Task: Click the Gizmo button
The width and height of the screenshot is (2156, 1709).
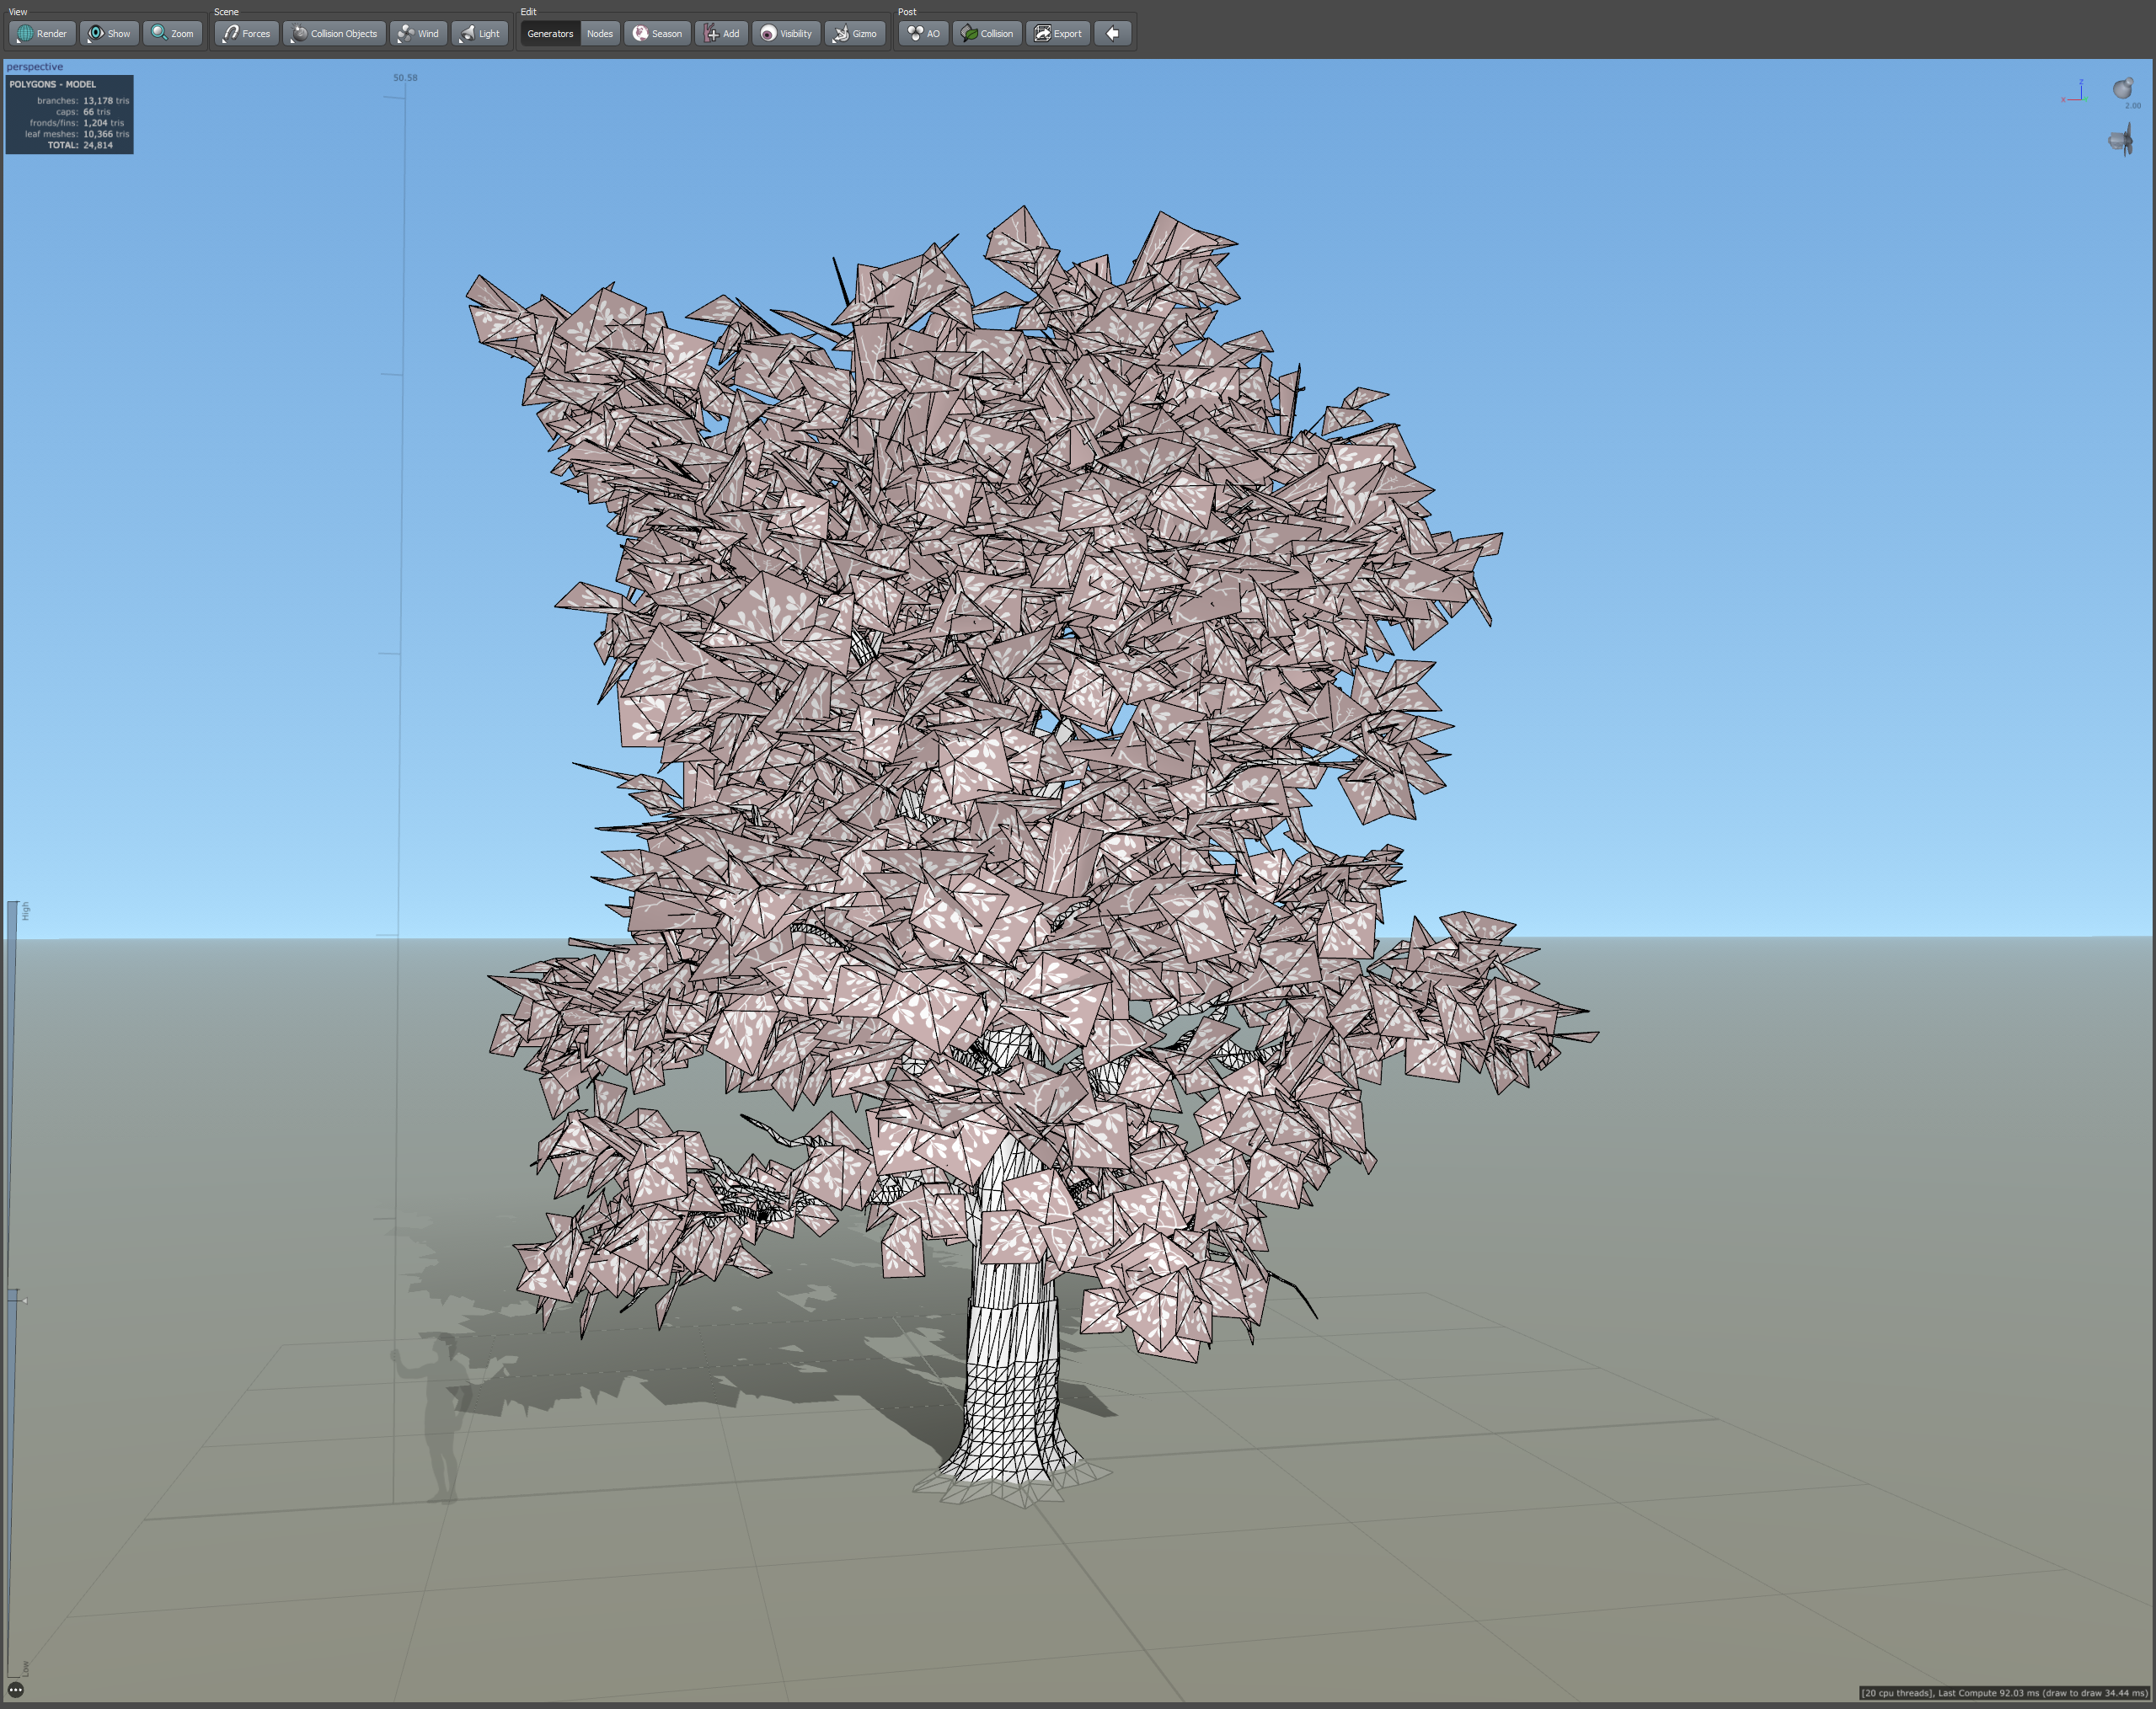Action: pos(855,33)
